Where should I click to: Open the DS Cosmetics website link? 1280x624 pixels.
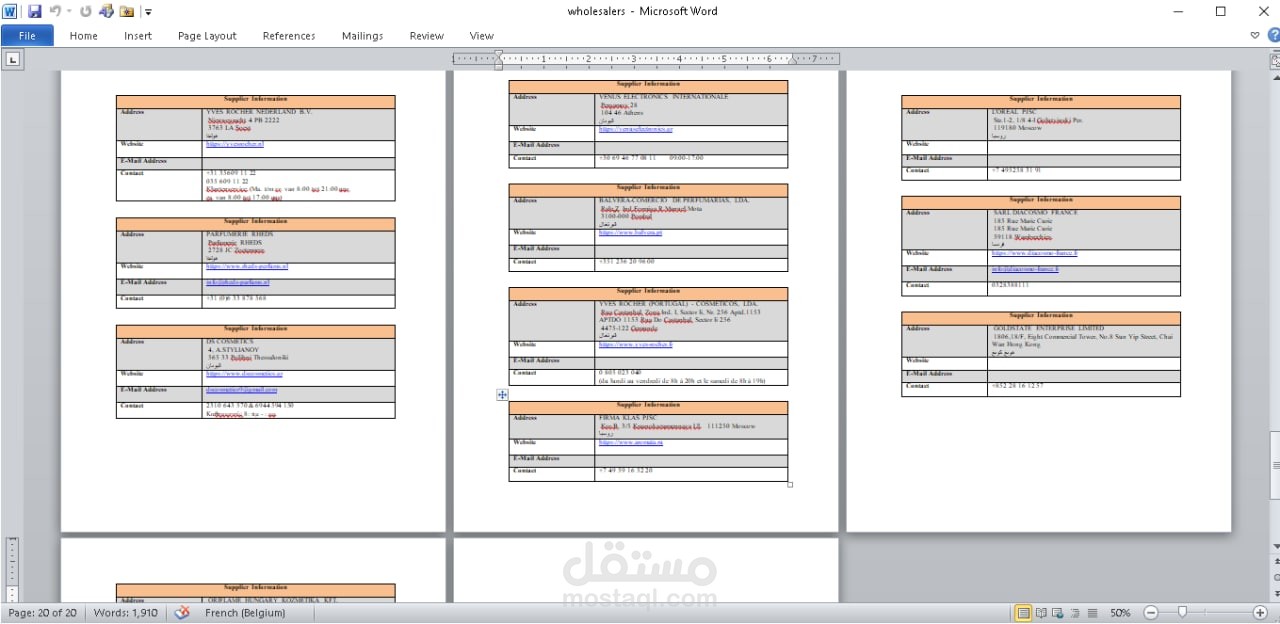tap(244, 373)
